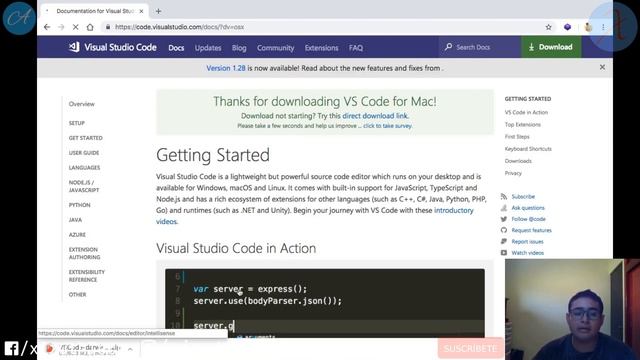Open the downloaded file in downloads shelf
Image resolution: width=640 pixels, height=360 pixels.
(x=84, y=349)
